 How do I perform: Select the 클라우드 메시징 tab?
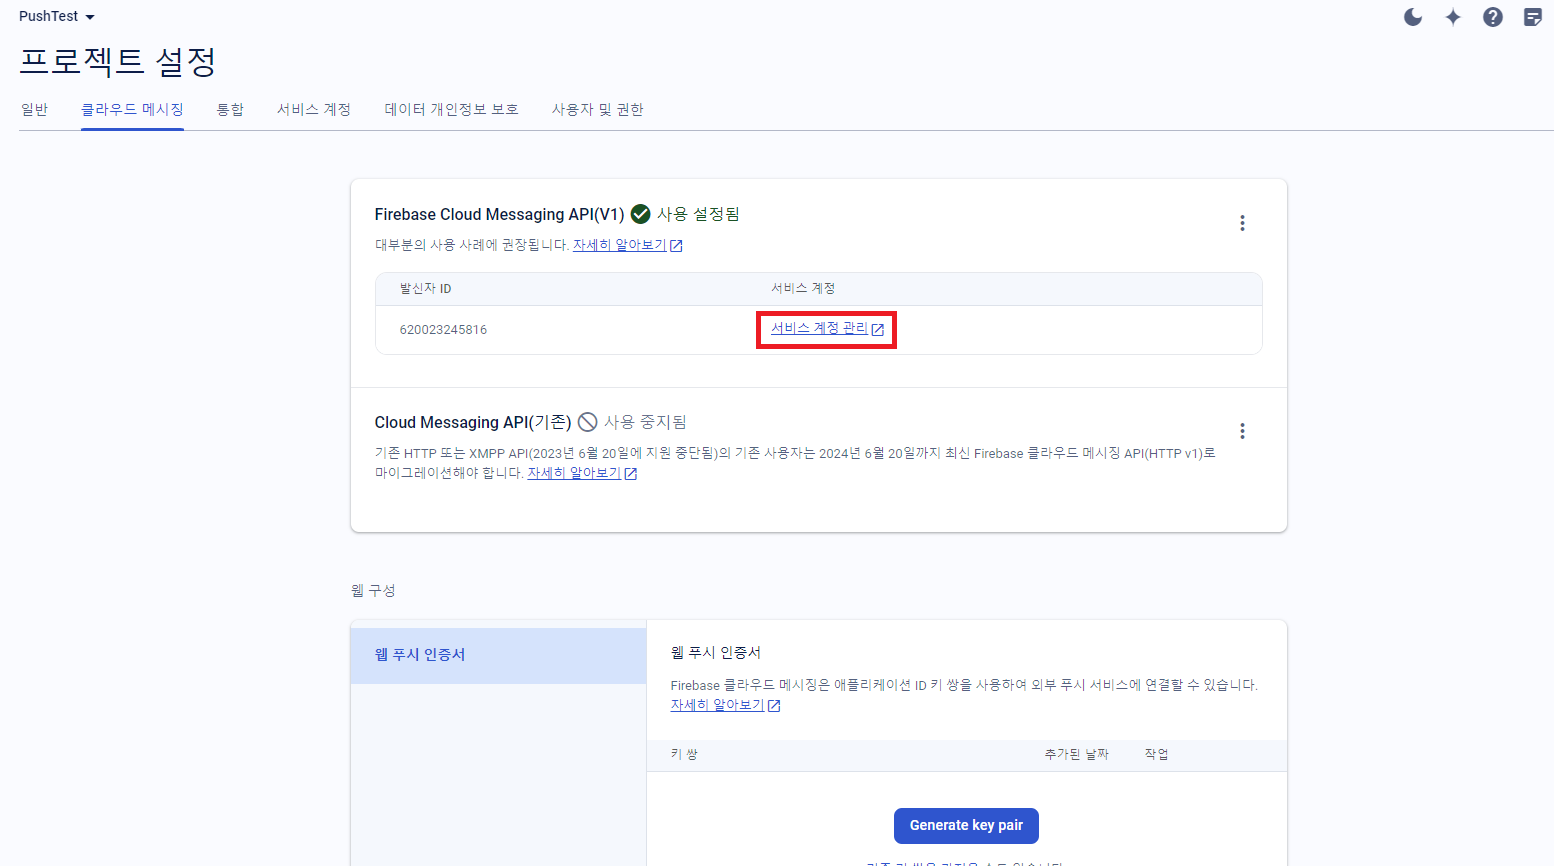(x=132, y=109)
